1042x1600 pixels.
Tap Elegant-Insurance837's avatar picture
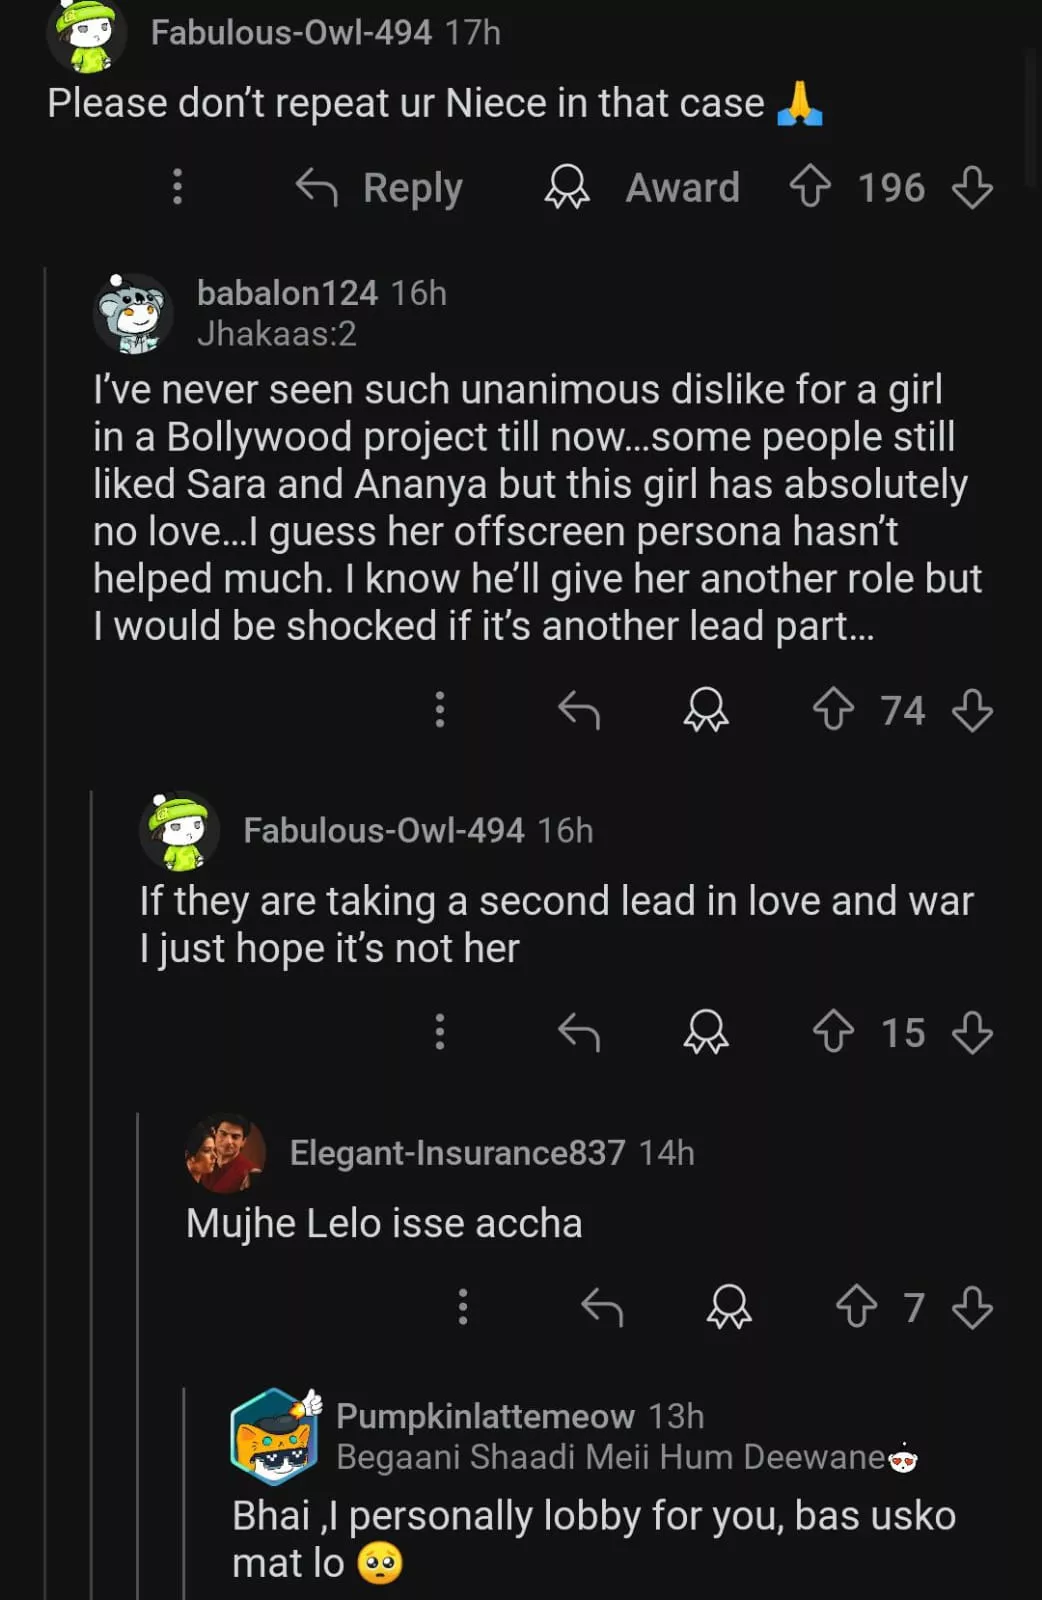[225, 1153]
